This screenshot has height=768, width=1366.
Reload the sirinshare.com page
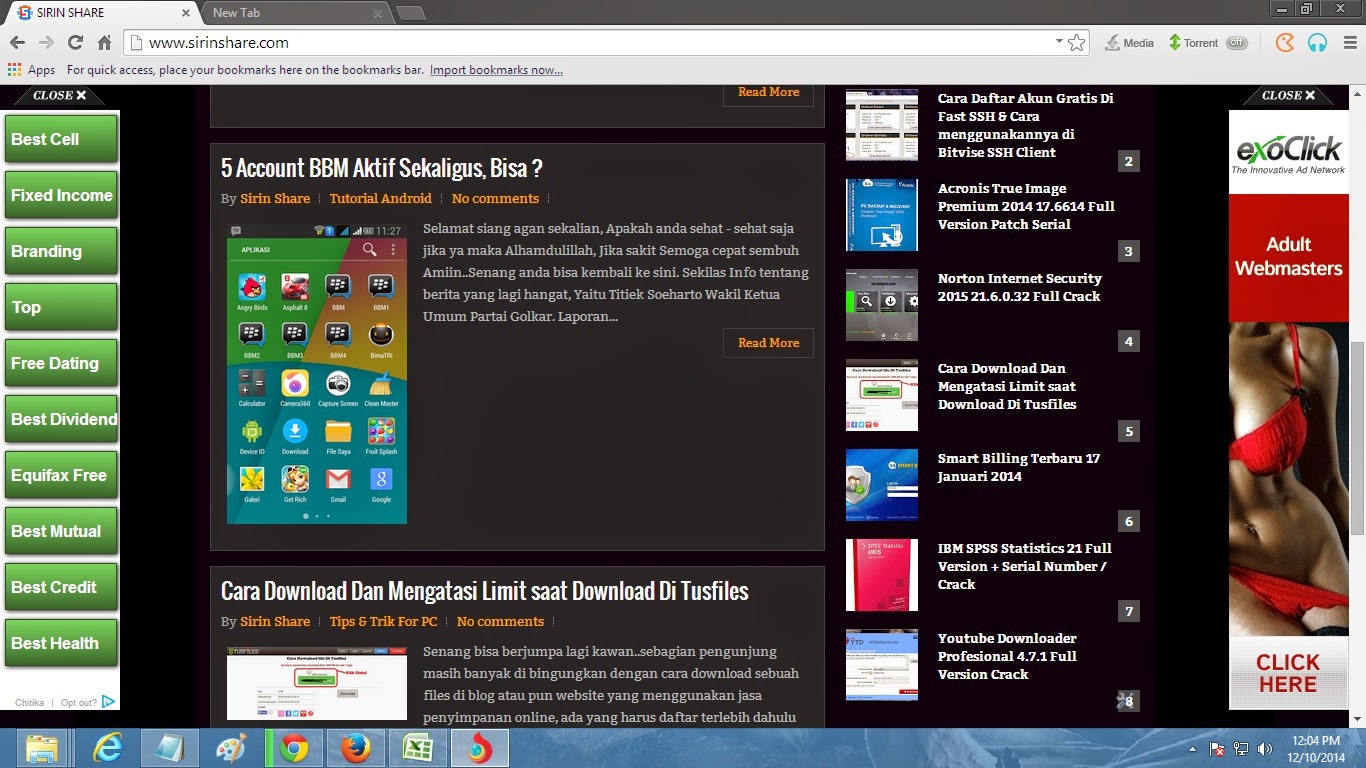pyautogui.click(x=75, y=43)
